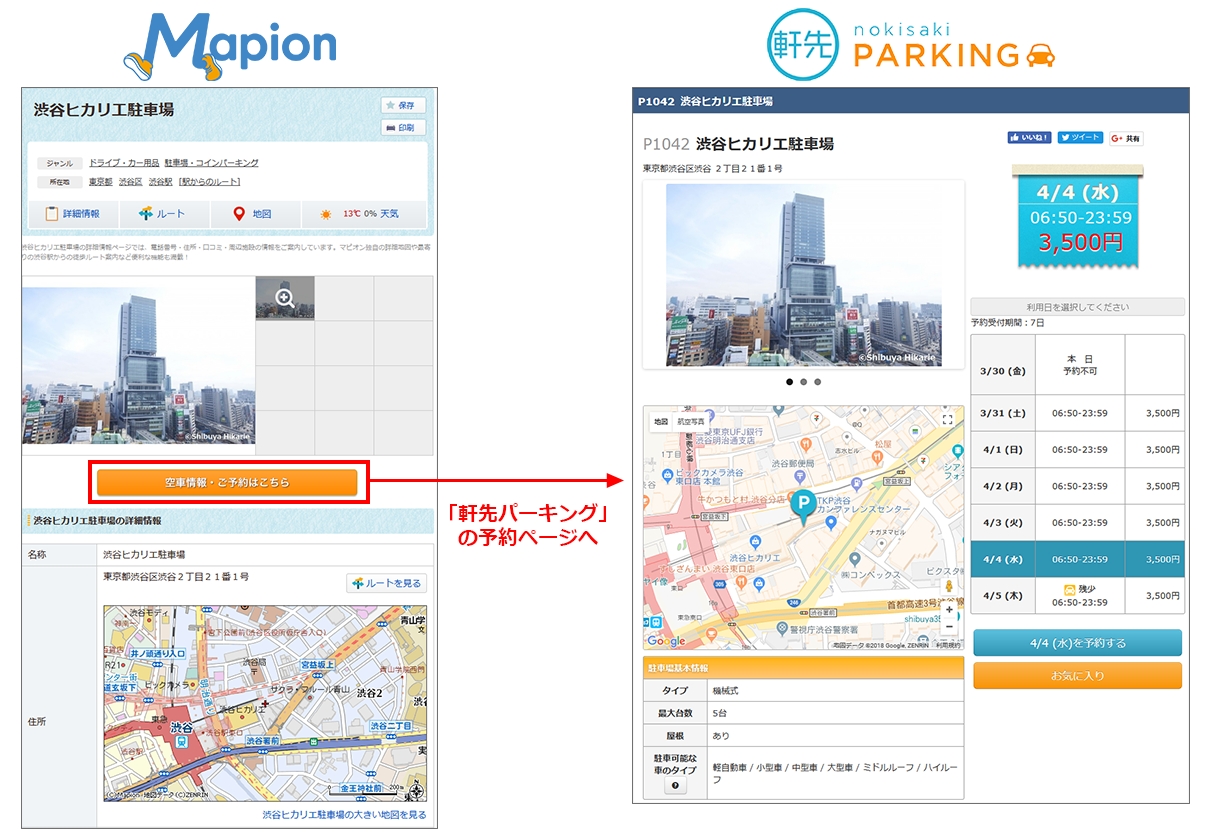Click the 機械式 type value cell
The image size is (1212, 840).
tap(835, 691)
